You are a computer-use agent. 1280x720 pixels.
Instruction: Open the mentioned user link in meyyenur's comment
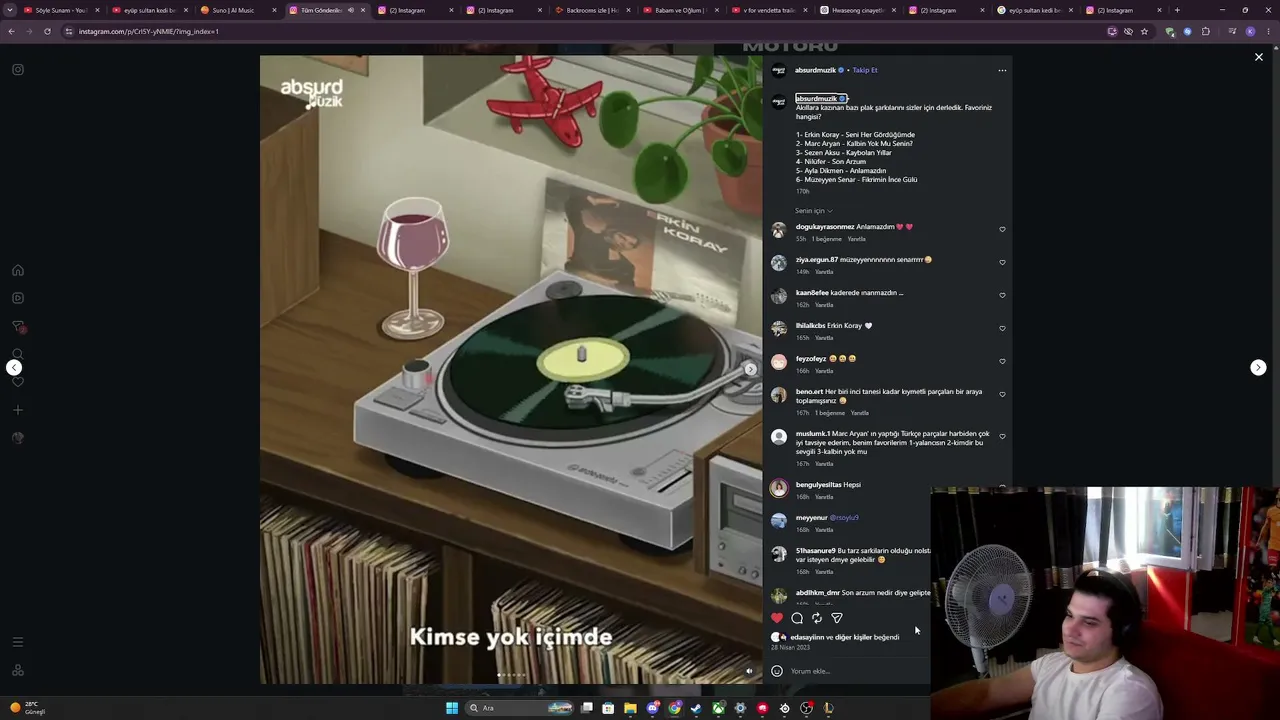coord(844,518)
